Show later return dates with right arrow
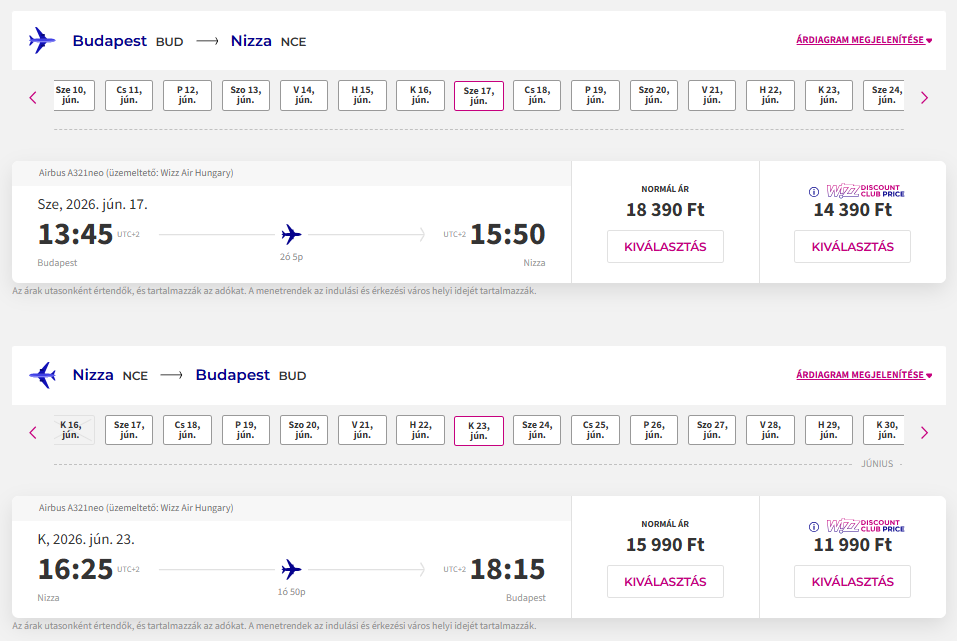Image resolution: width=957 pixels, height=641 pixels. coord(924,432)
